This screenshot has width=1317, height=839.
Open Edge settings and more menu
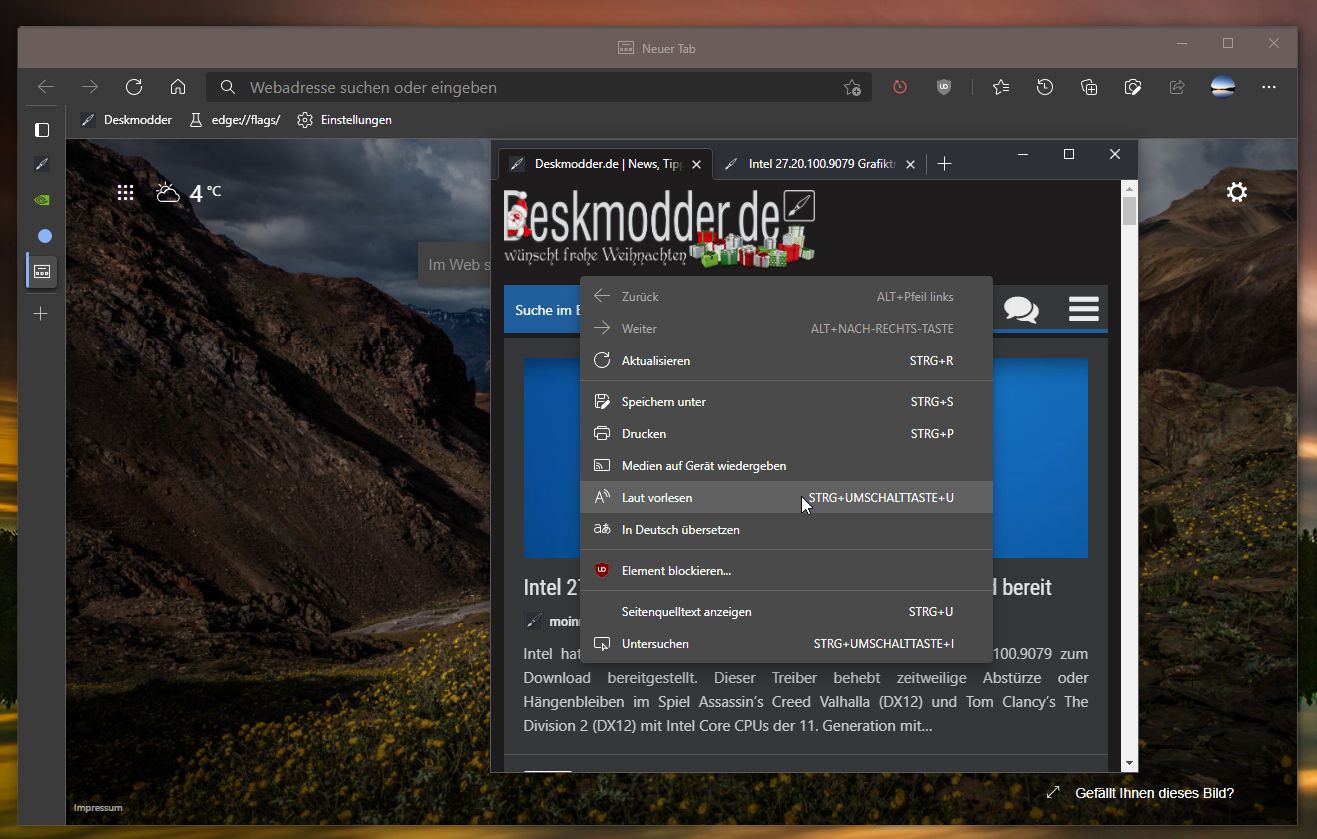tap(1269, 87)
